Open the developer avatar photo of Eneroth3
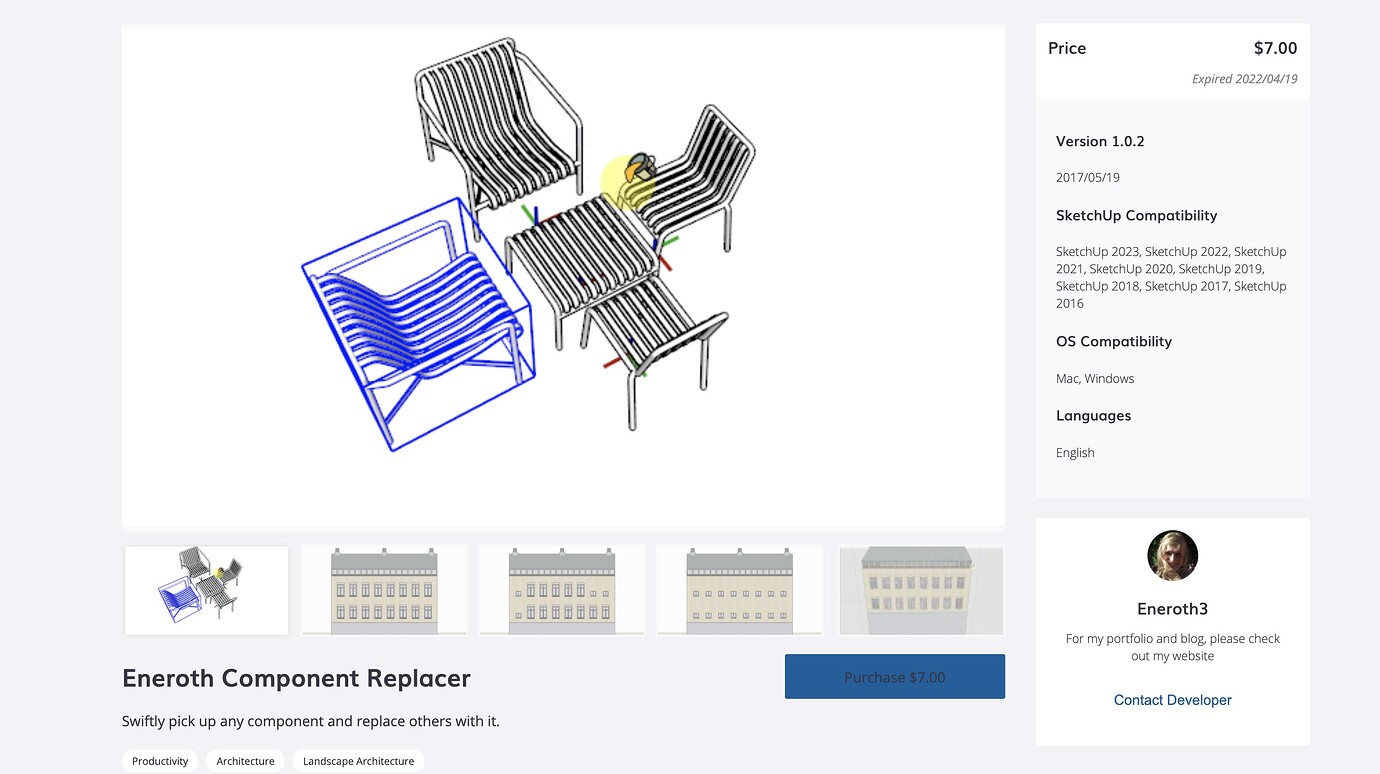The width and height of the screenshot is (1380, 774). pyautogui.click(x=1172, y=556)
